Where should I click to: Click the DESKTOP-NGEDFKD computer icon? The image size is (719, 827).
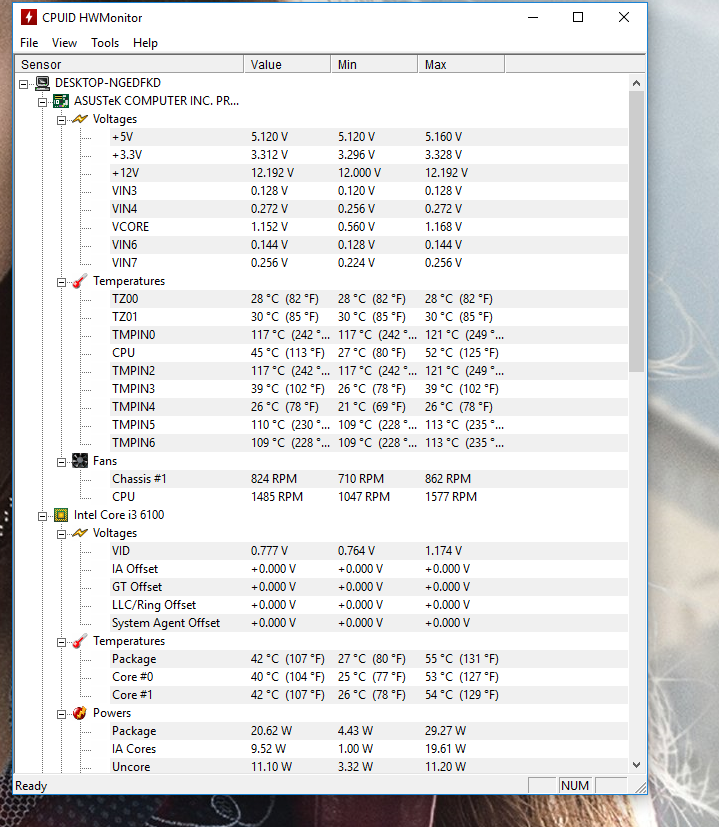coord(43,83)
